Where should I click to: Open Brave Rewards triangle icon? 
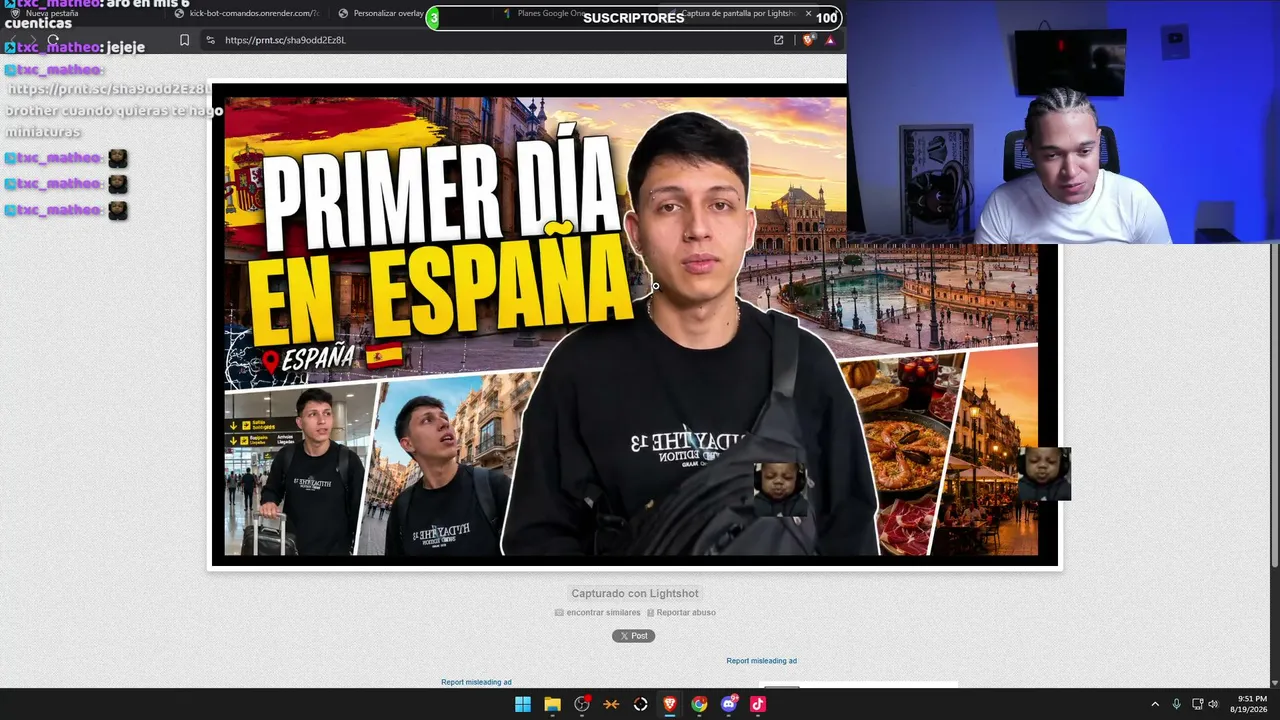(x=830, y=40)
